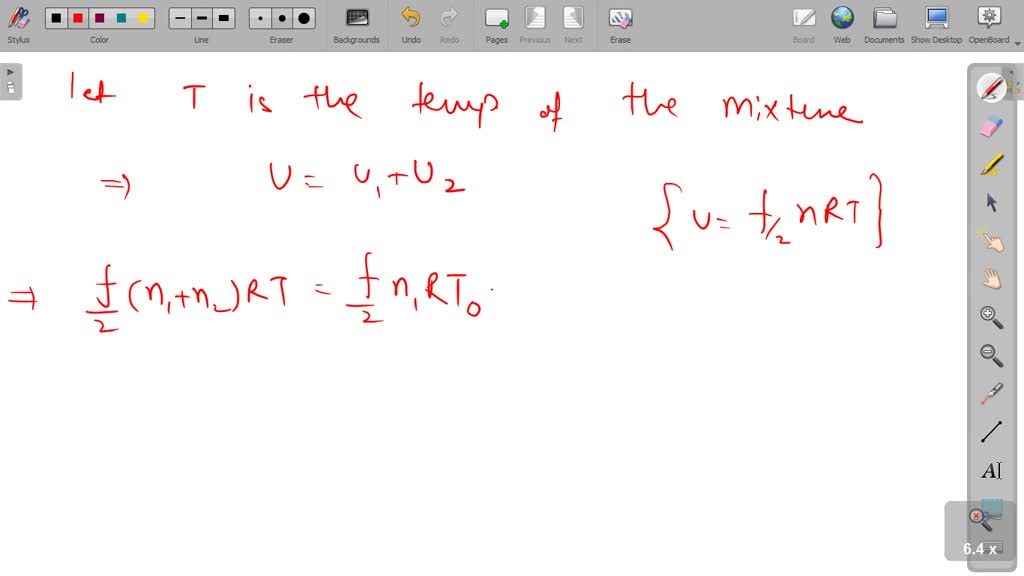This screenshot has height=576, width=1024.
Task: Choose the hand tool to scroll the page
Action: pyautogui.click(x=990, y=278)
